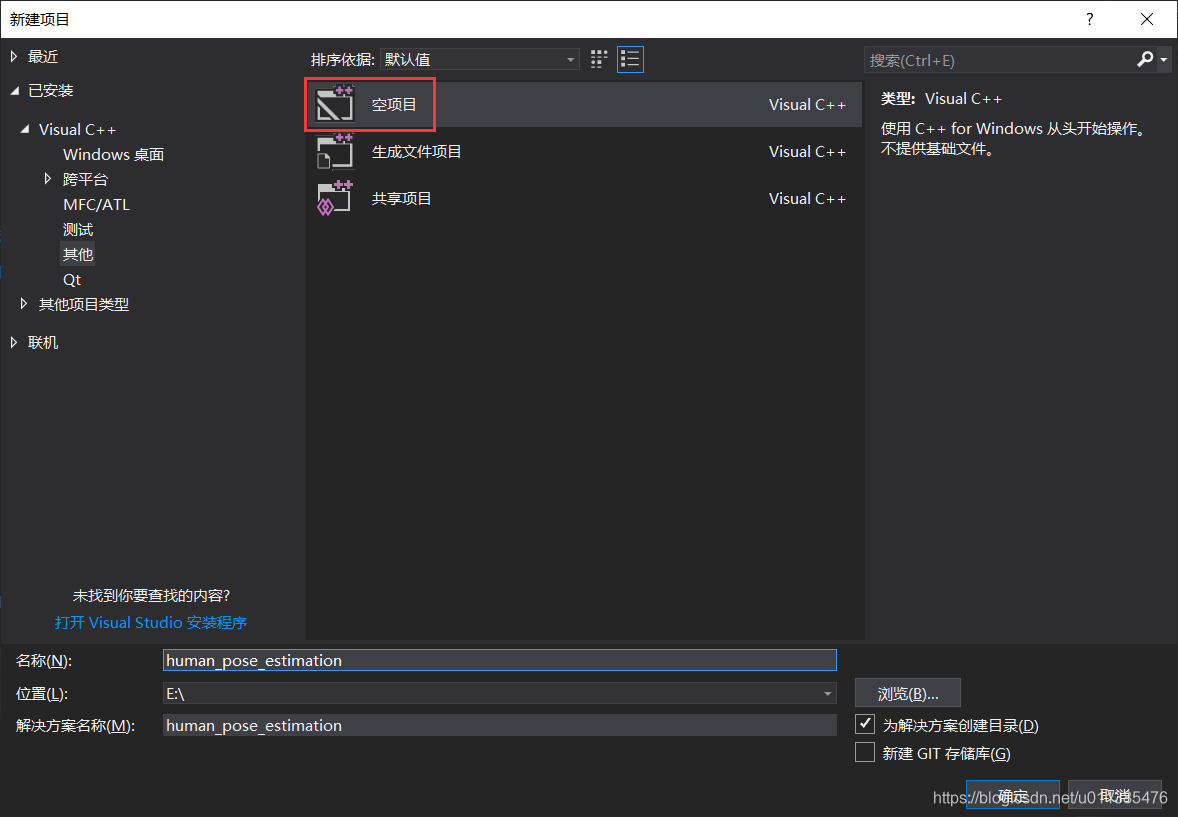The image size is (1178, 817).
Task: Select 测试 category
Action: tap(78, 229)
